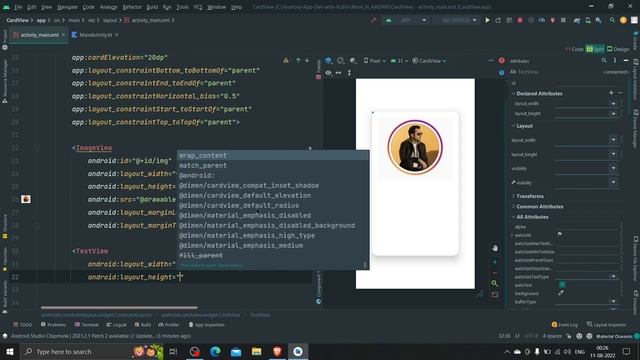
Task: Switch editor to Design view
Action: [x=618, y=49]
